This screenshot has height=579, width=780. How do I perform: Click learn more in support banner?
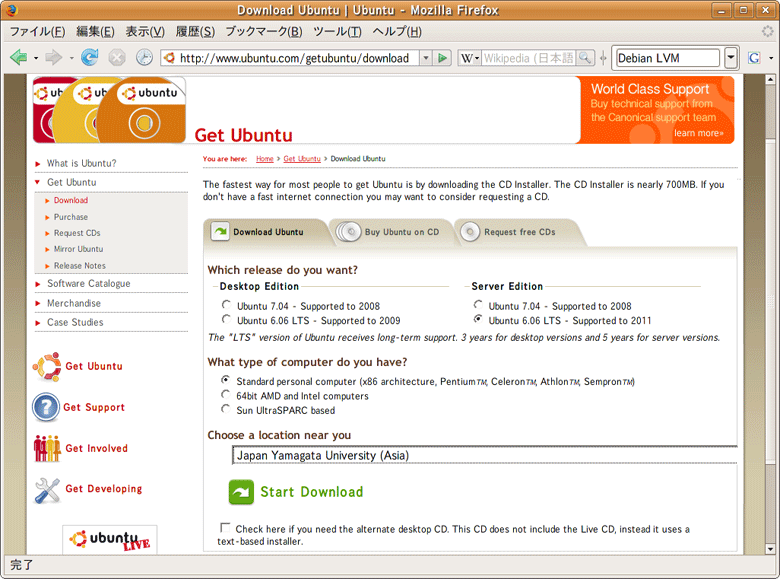point(698,133)
